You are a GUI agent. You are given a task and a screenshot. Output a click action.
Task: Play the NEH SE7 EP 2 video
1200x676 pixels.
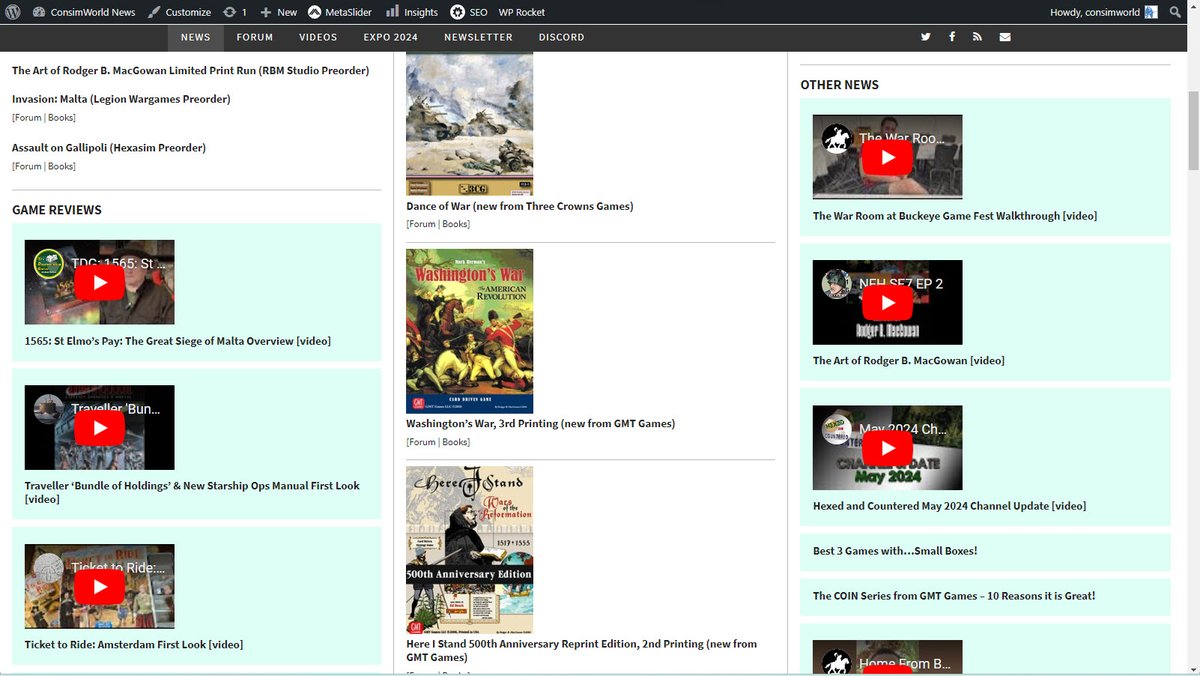[x=888, y=302]
